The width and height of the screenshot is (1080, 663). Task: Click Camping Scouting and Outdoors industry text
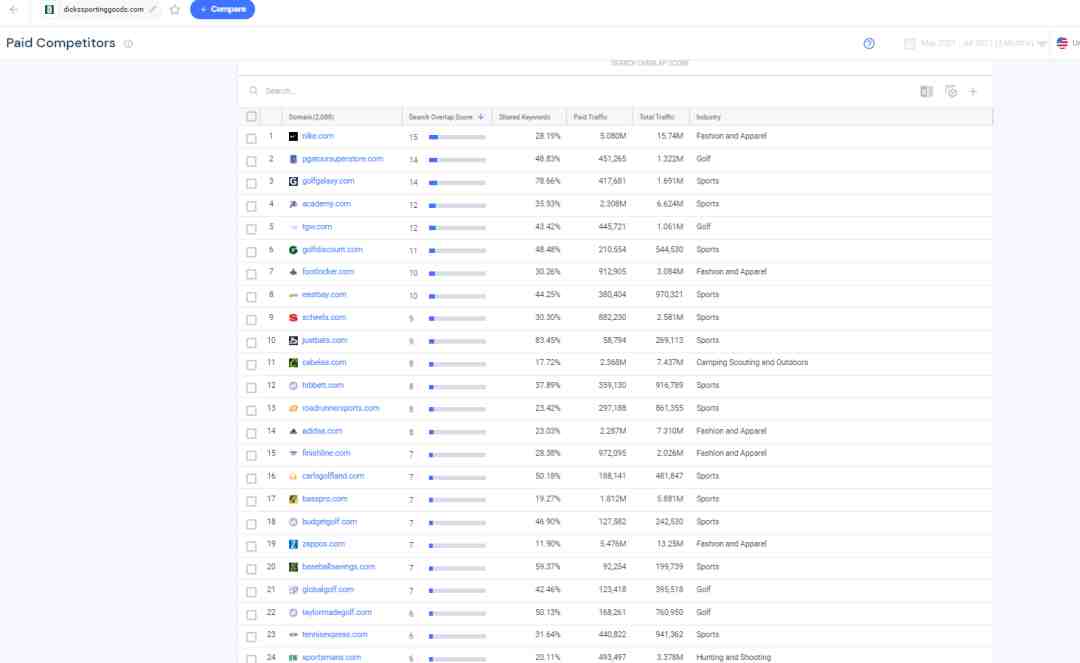click(752, 363)
